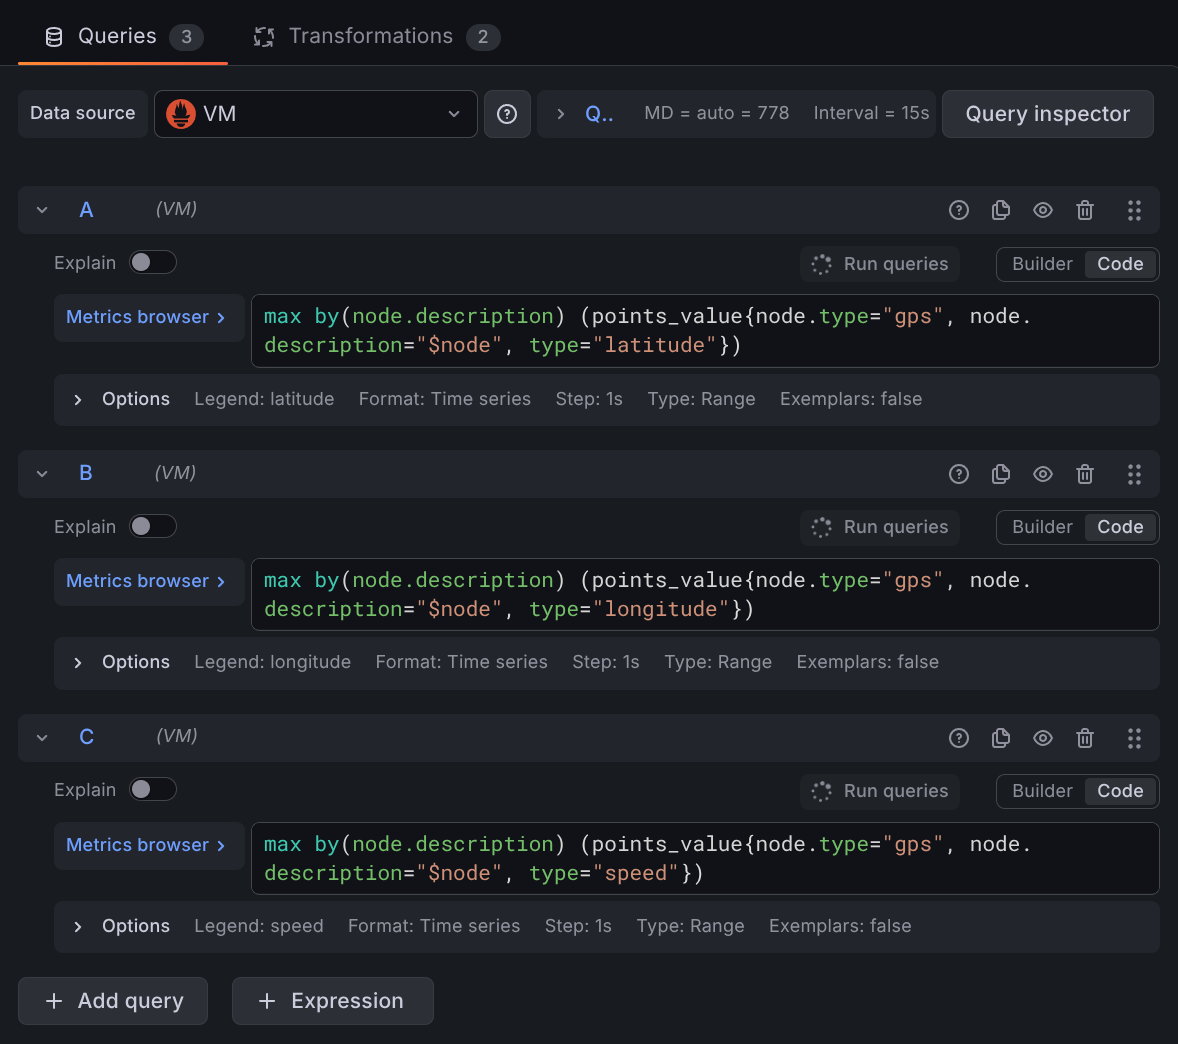The height and width of the screenshot is (1044, 1178).
Task: Open data source help icon
Action: (x=507, y=114)
